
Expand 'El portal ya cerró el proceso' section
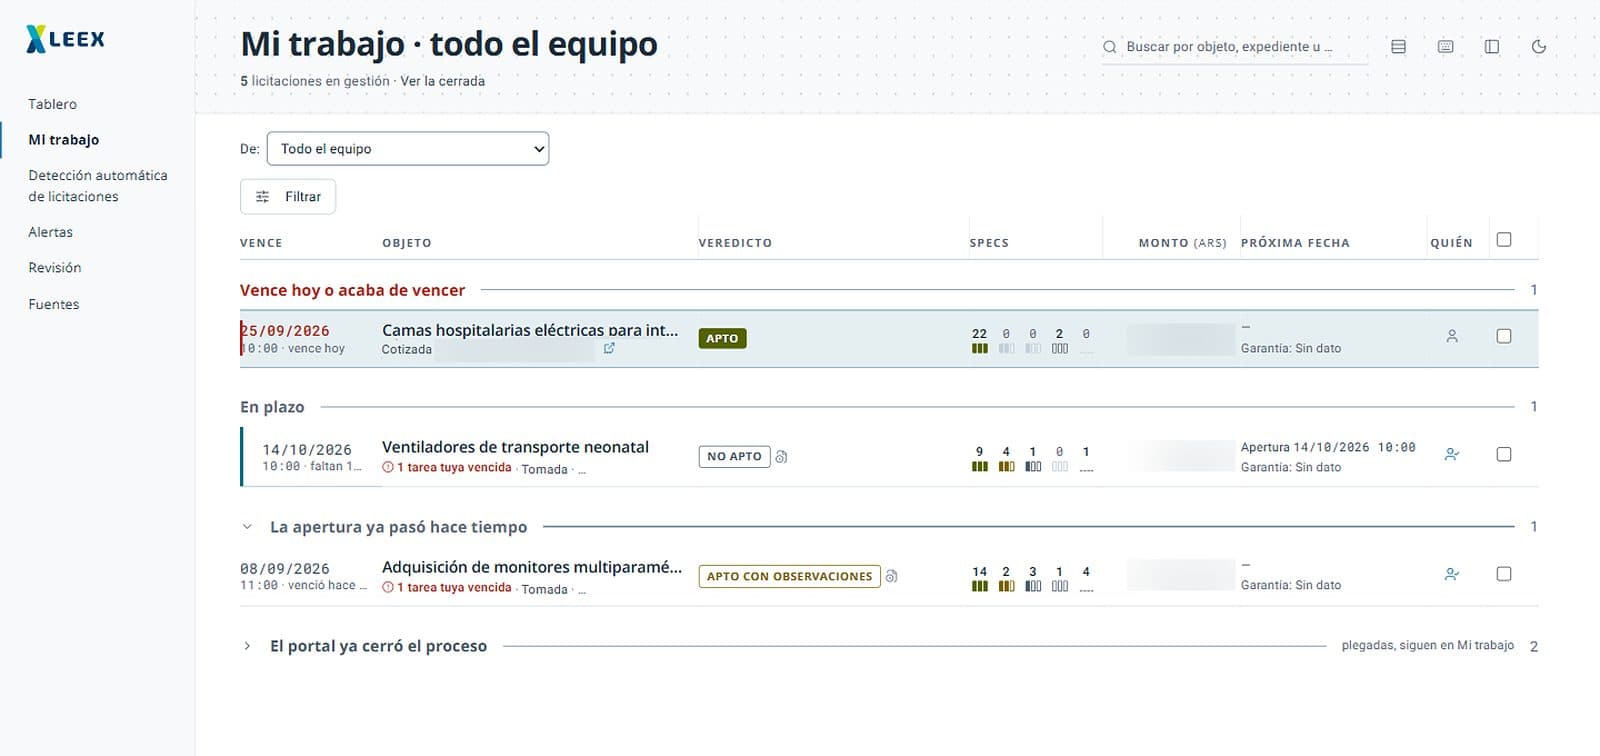coord(247,646)
